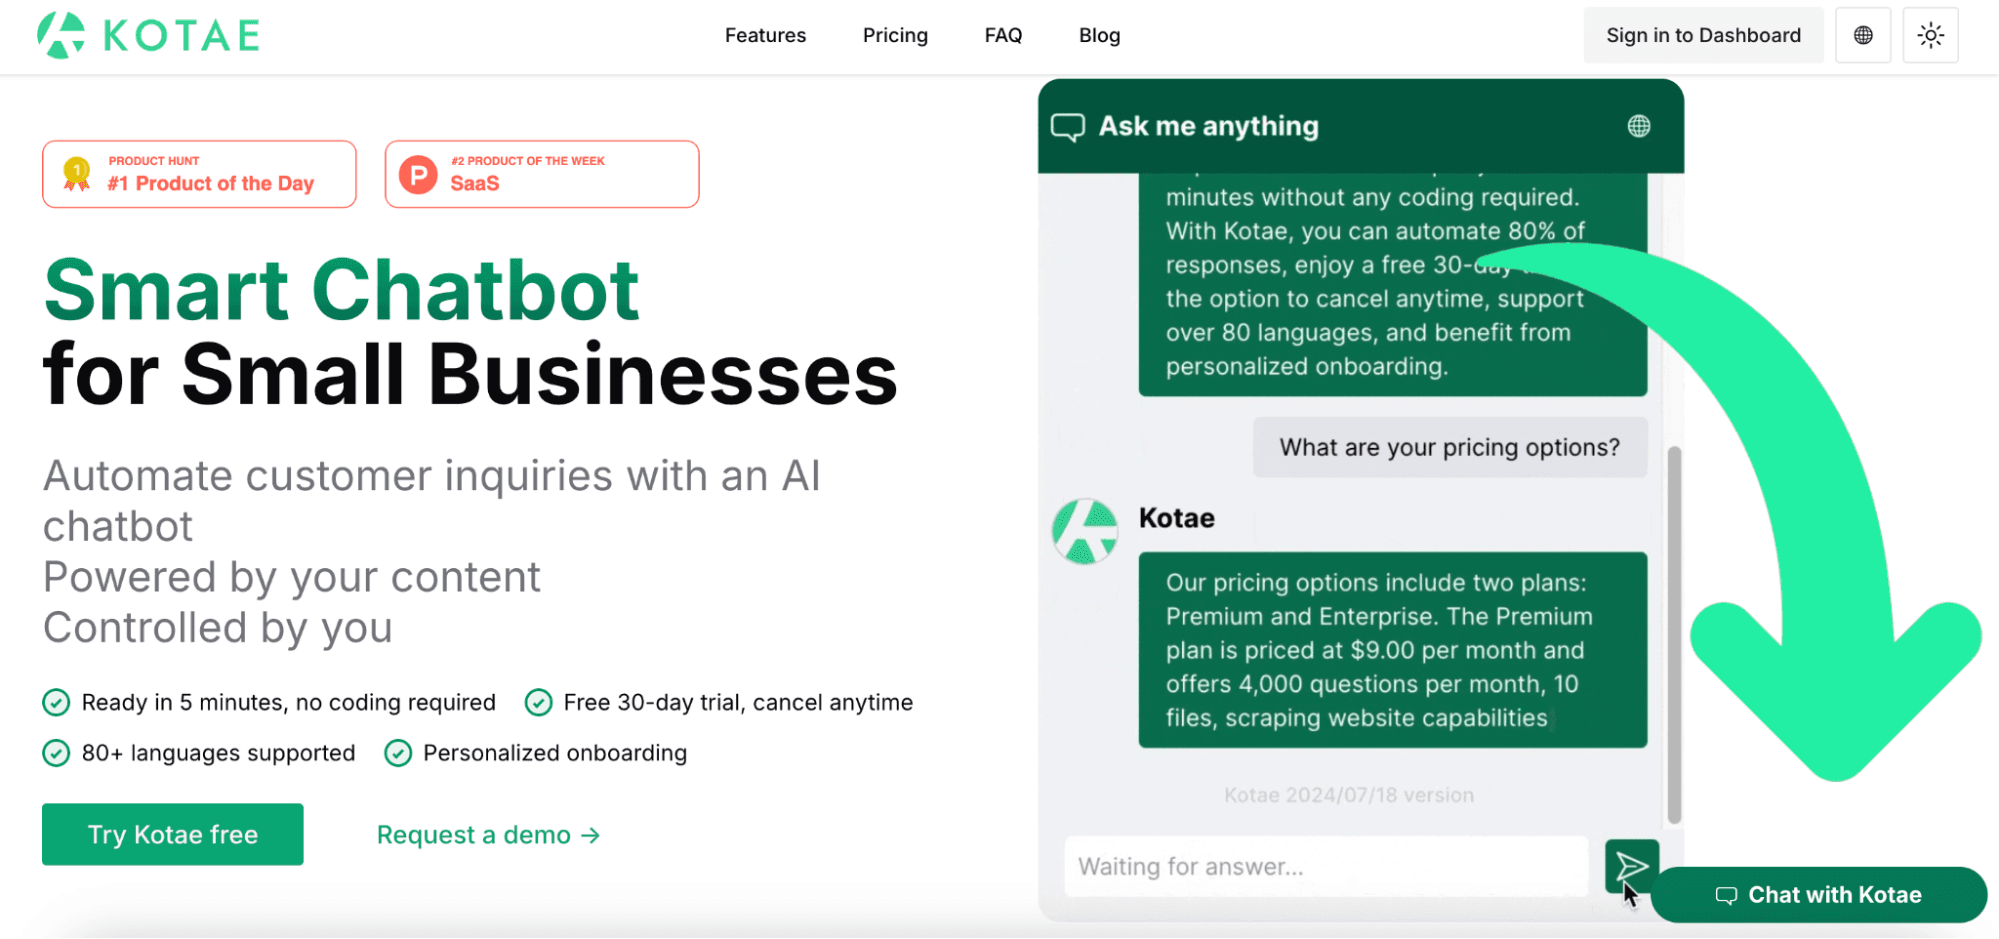Click 'for Small Businesses' heading line
Image resolution: width=1999 pixels, height=939 pixels.
(x=470, y=375)
